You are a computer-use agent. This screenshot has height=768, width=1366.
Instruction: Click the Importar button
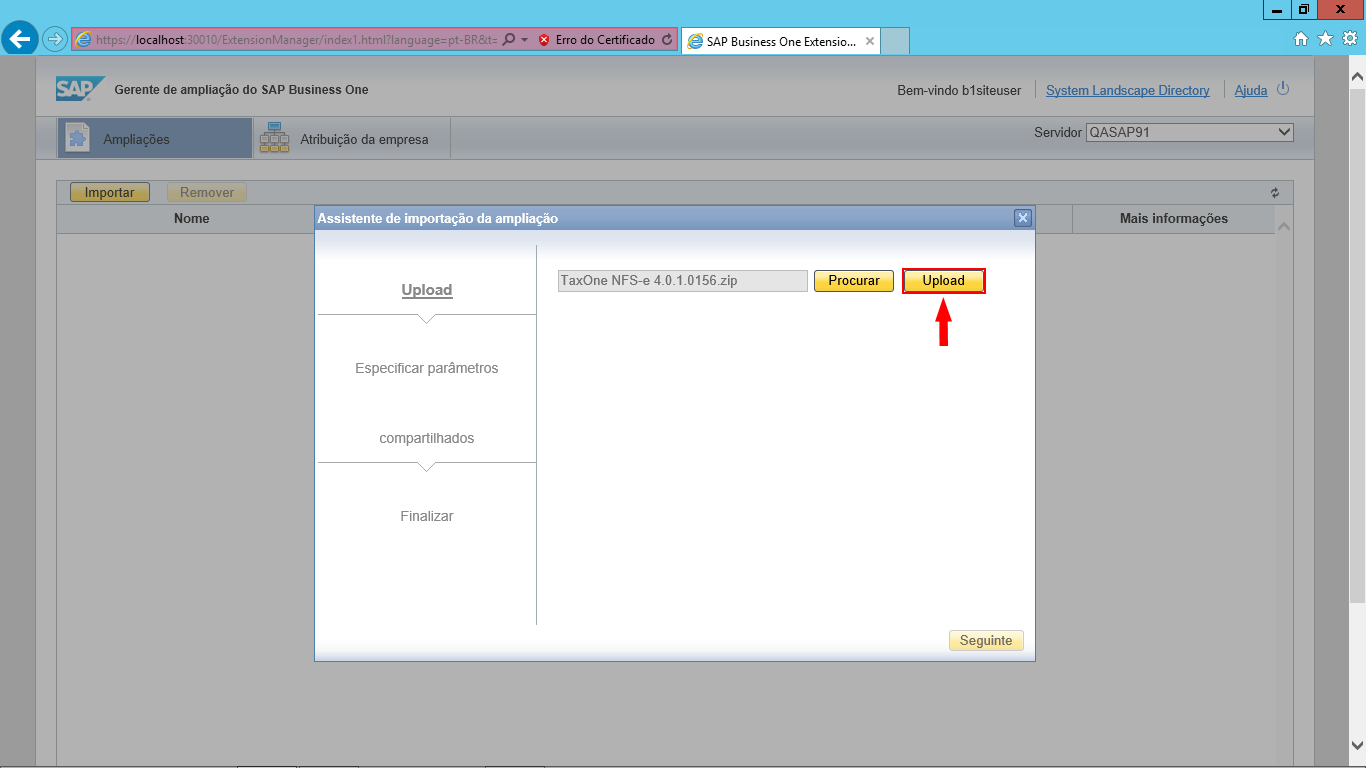coord(109,193)
